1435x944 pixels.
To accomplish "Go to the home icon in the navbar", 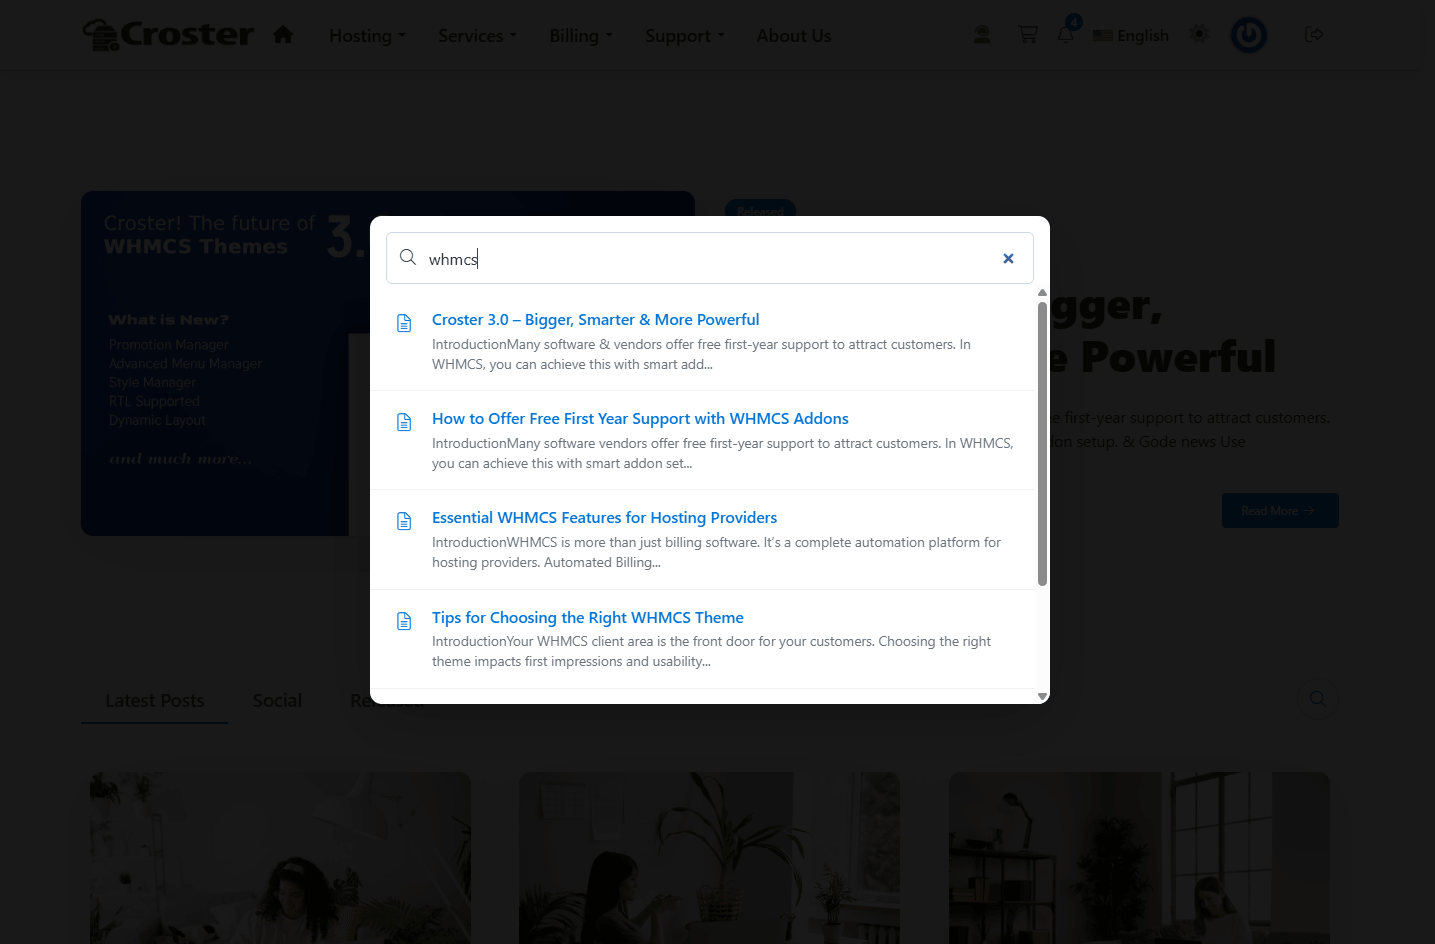I will coord(283,35).
